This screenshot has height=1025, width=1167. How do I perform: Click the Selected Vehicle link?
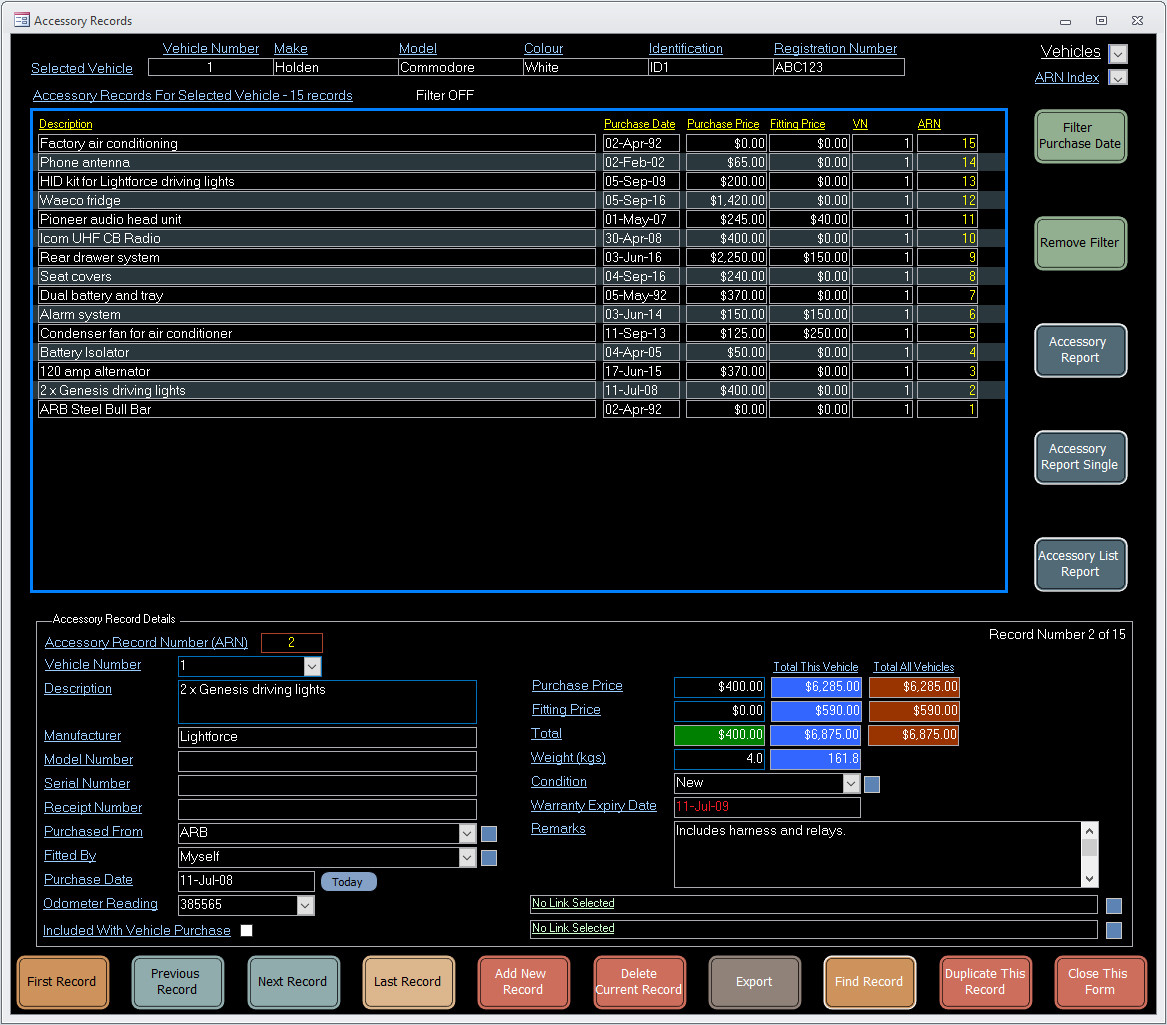(x=81, y=68)
